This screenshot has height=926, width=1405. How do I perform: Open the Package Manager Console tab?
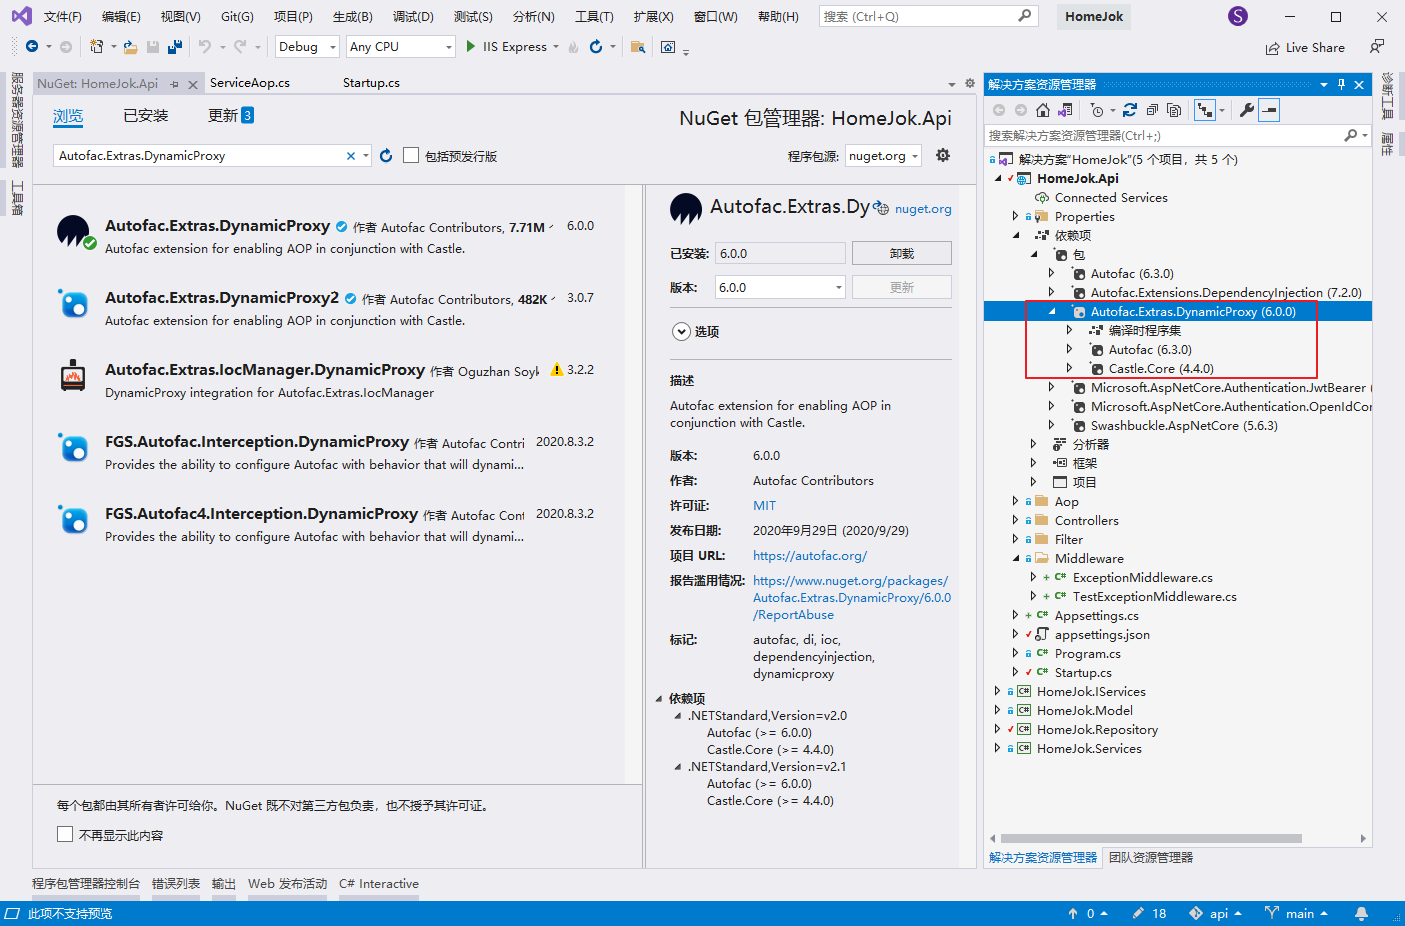click(x=86, y=884)
